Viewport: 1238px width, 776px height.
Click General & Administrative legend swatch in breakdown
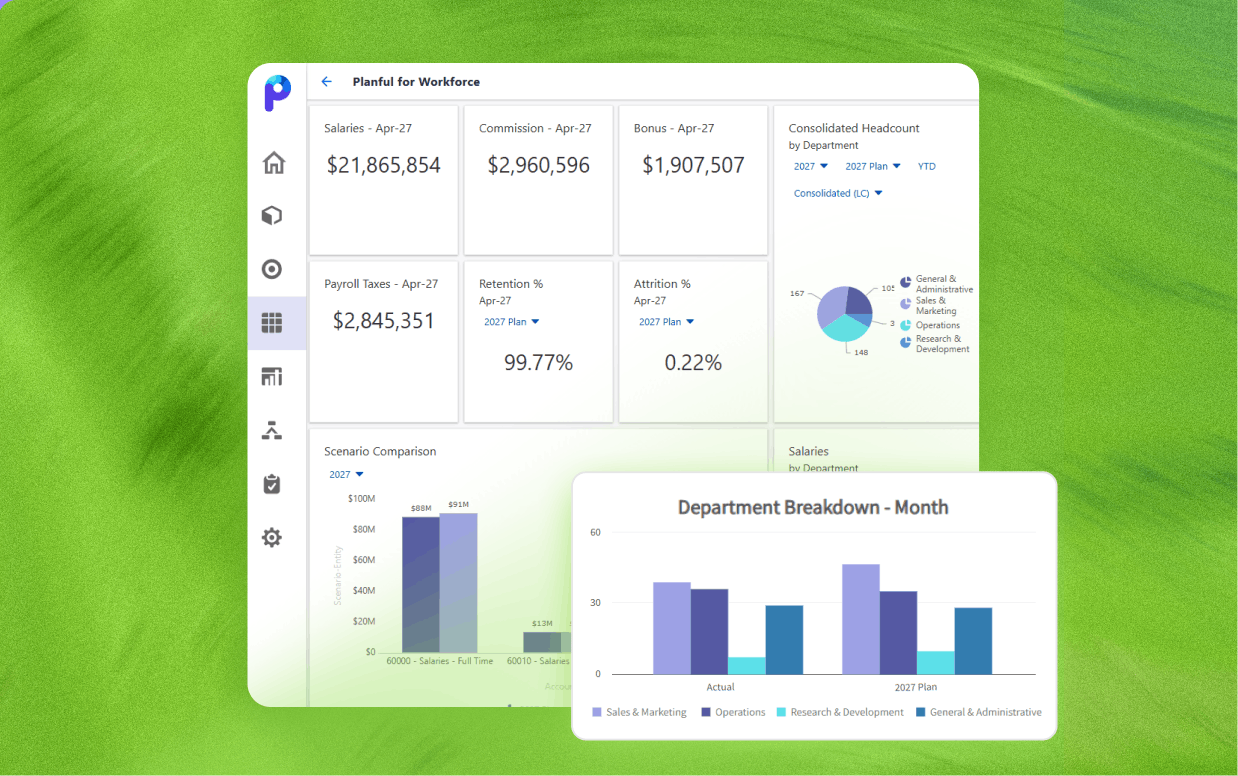(921, 712)
